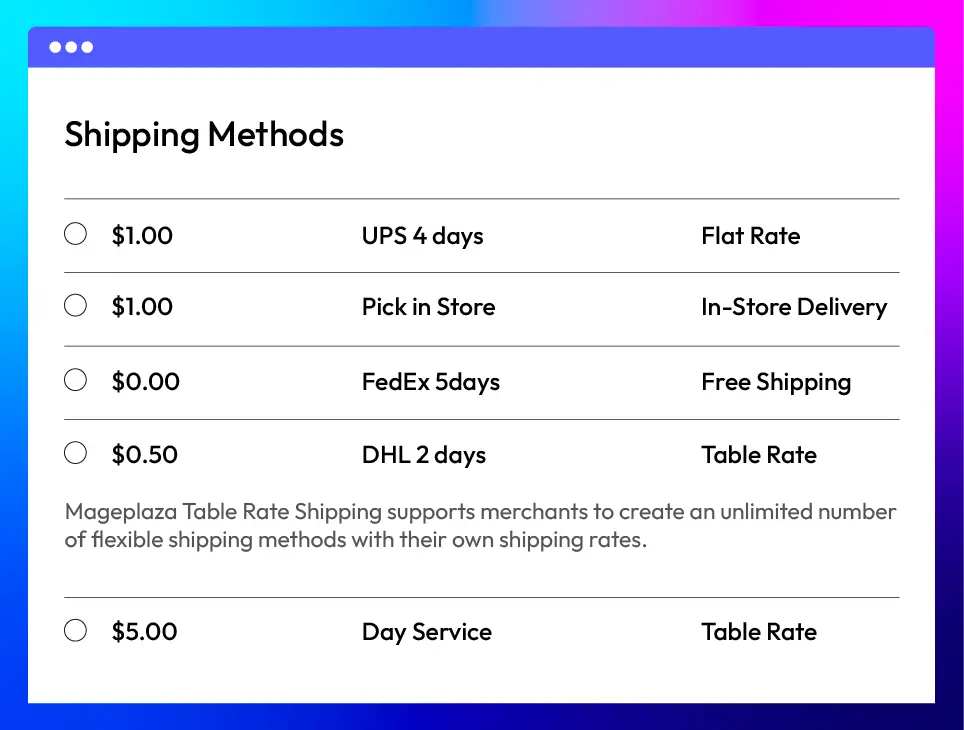Viewport: 964px width, 730px height.
Task: Click the UPS 4 days label
Action: coord(422,236)
